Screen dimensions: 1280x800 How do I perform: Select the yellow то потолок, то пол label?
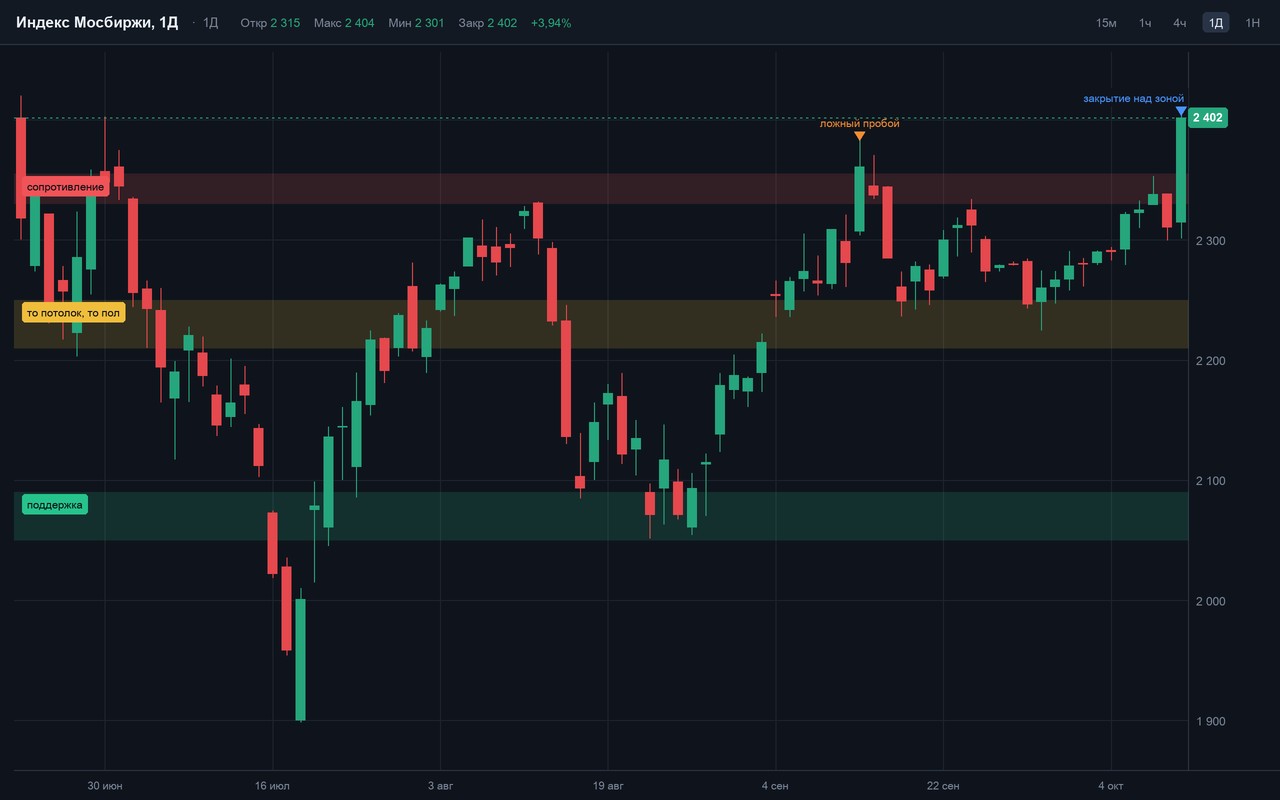[73, 313]
